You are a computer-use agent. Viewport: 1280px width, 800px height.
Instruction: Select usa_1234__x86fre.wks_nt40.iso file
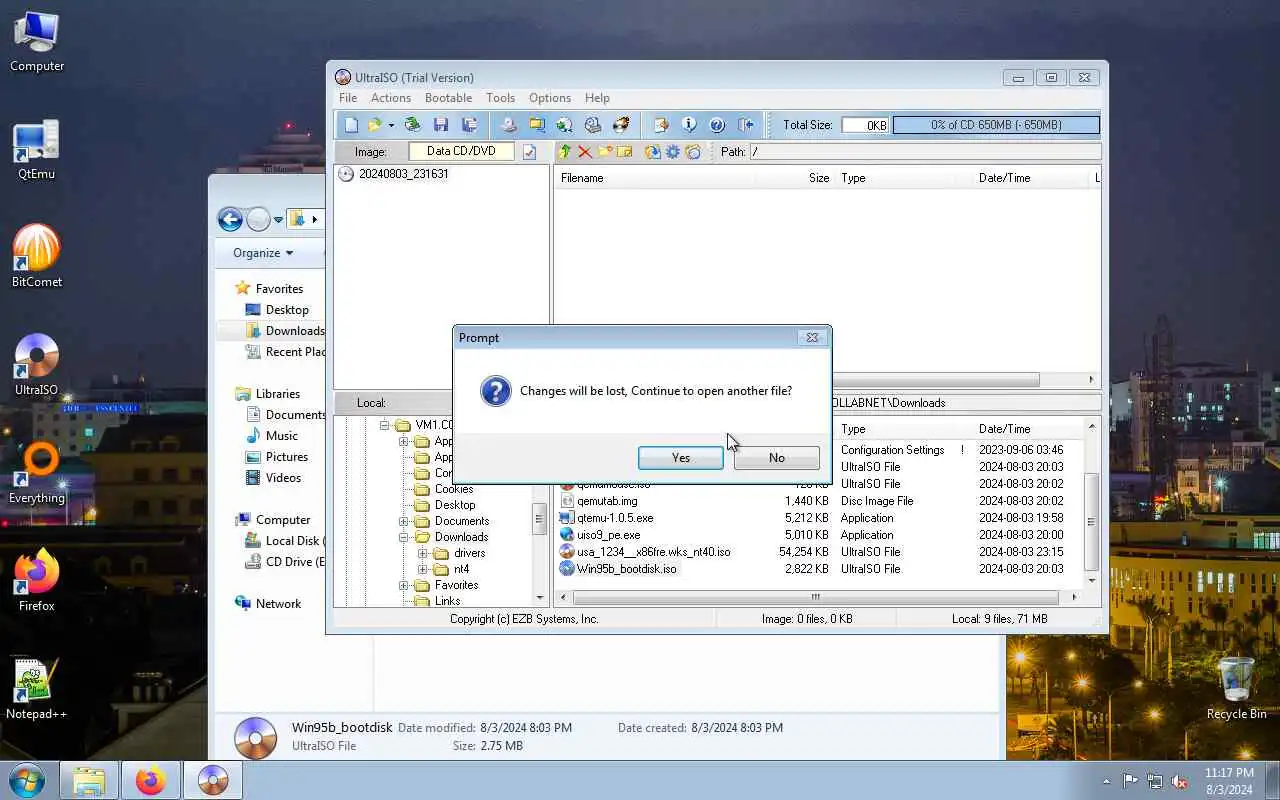coord(653,552)
